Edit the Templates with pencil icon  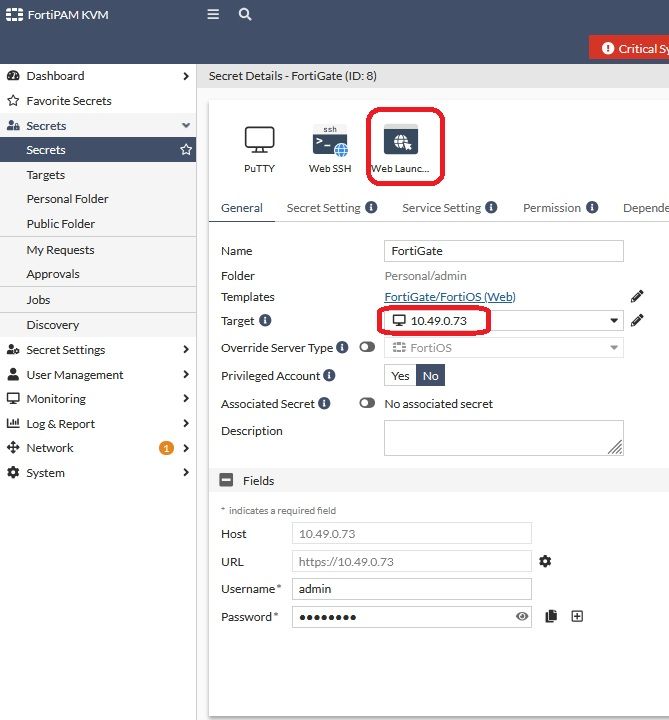(x=637, y=296)
